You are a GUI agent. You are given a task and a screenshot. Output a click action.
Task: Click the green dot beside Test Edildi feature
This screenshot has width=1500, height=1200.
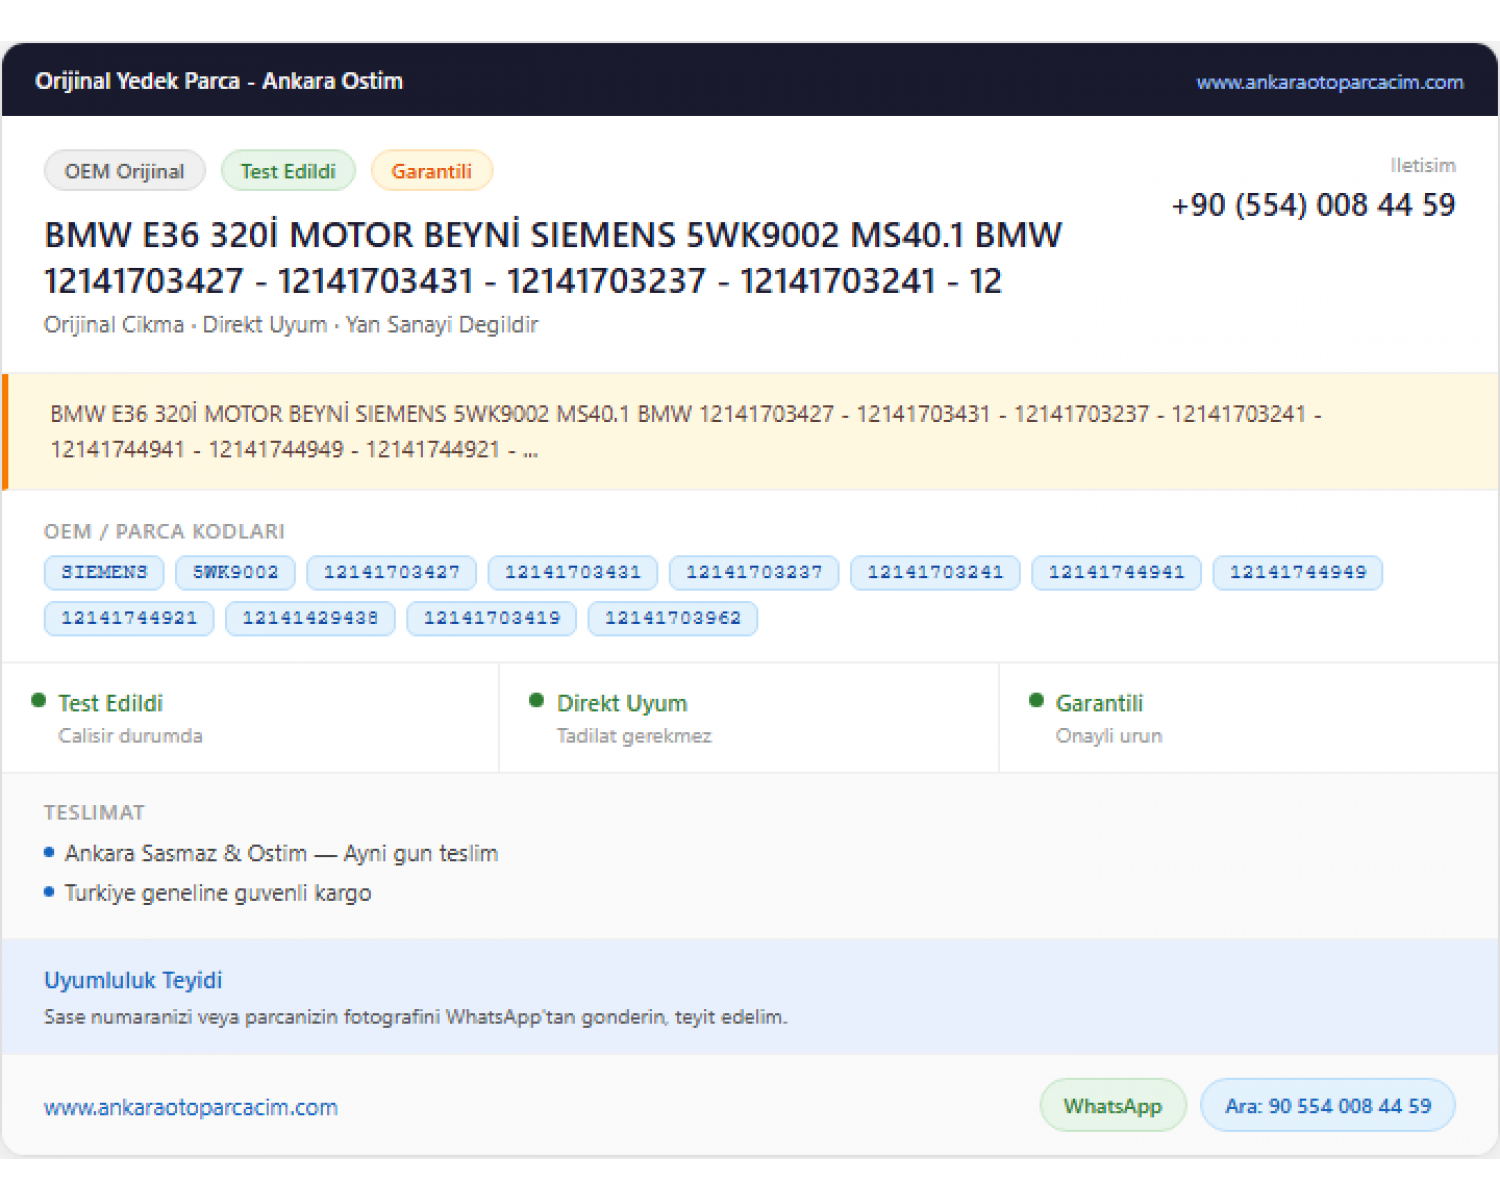pyautogui.click(x=38, y=701)
